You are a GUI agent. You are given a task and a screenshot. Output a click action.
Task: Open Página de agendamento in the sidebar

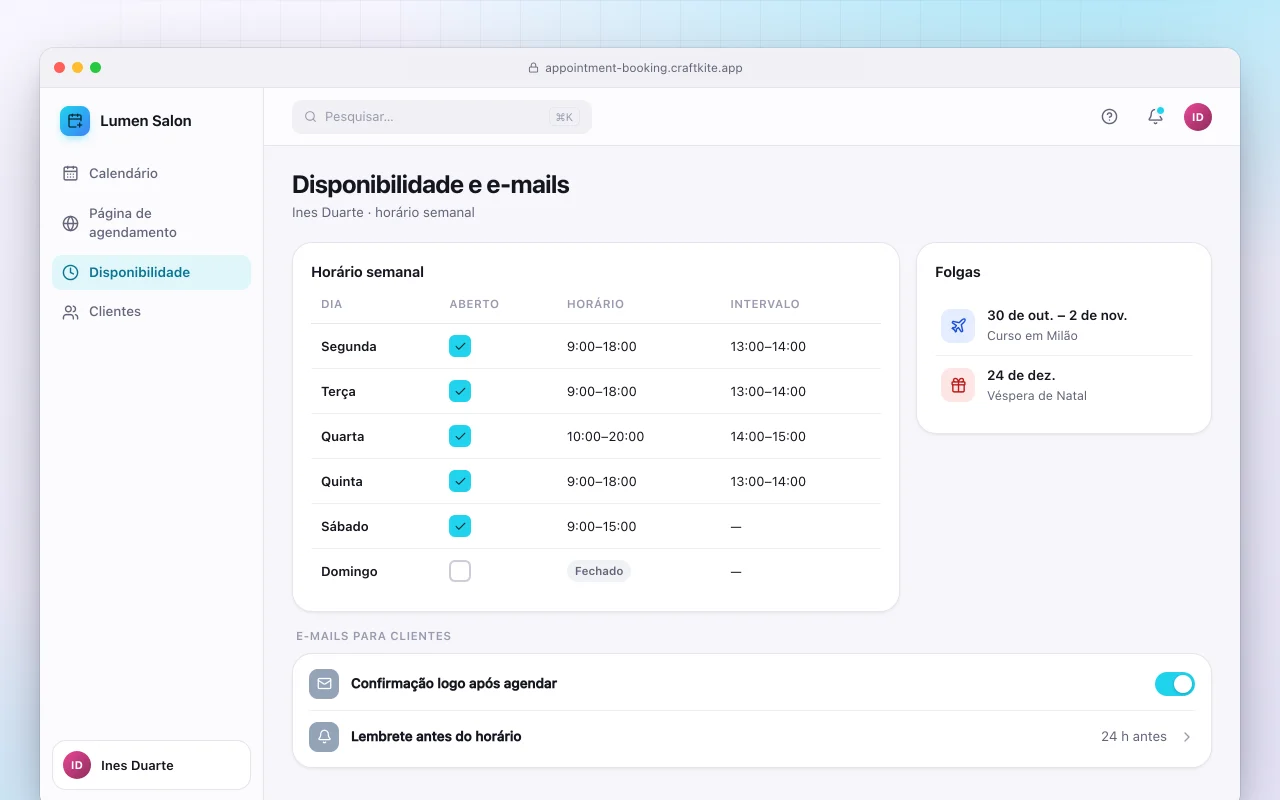(151, 223)
